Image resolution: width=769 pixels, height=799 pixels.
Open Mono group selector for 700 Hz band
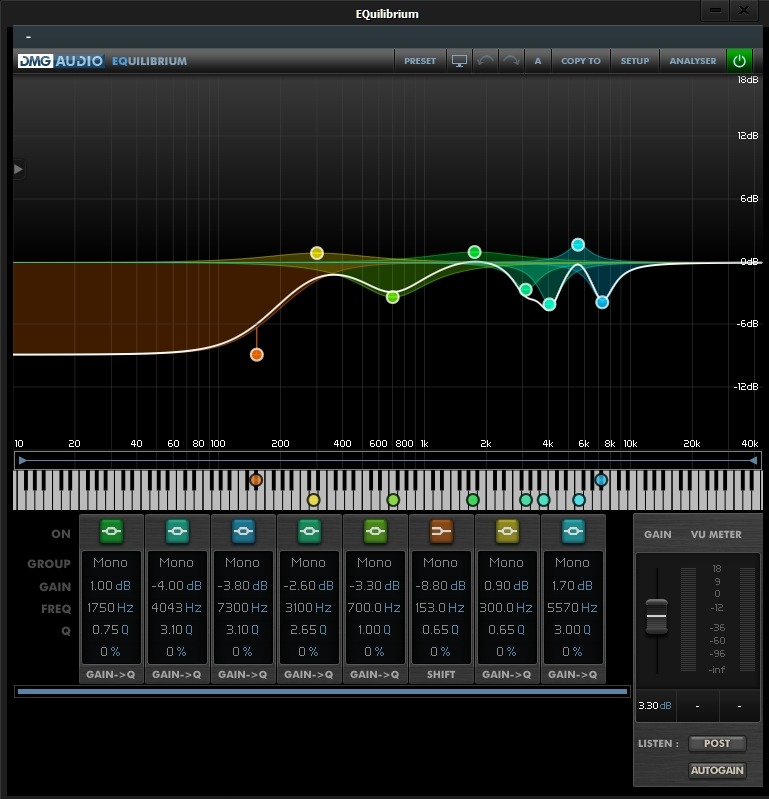375,563
